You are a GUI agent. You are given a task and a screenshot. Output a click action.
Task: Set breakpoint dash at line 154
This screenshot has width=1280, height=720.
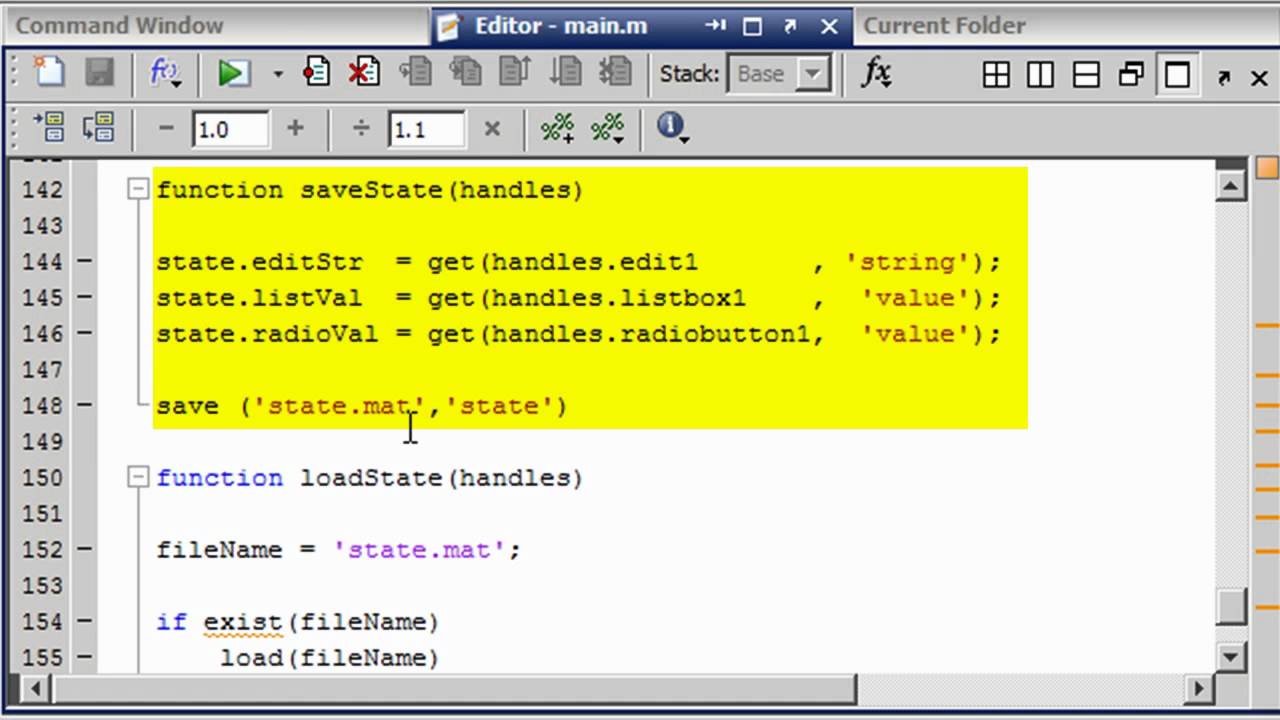pyautogui.click(x=85, y=622)
